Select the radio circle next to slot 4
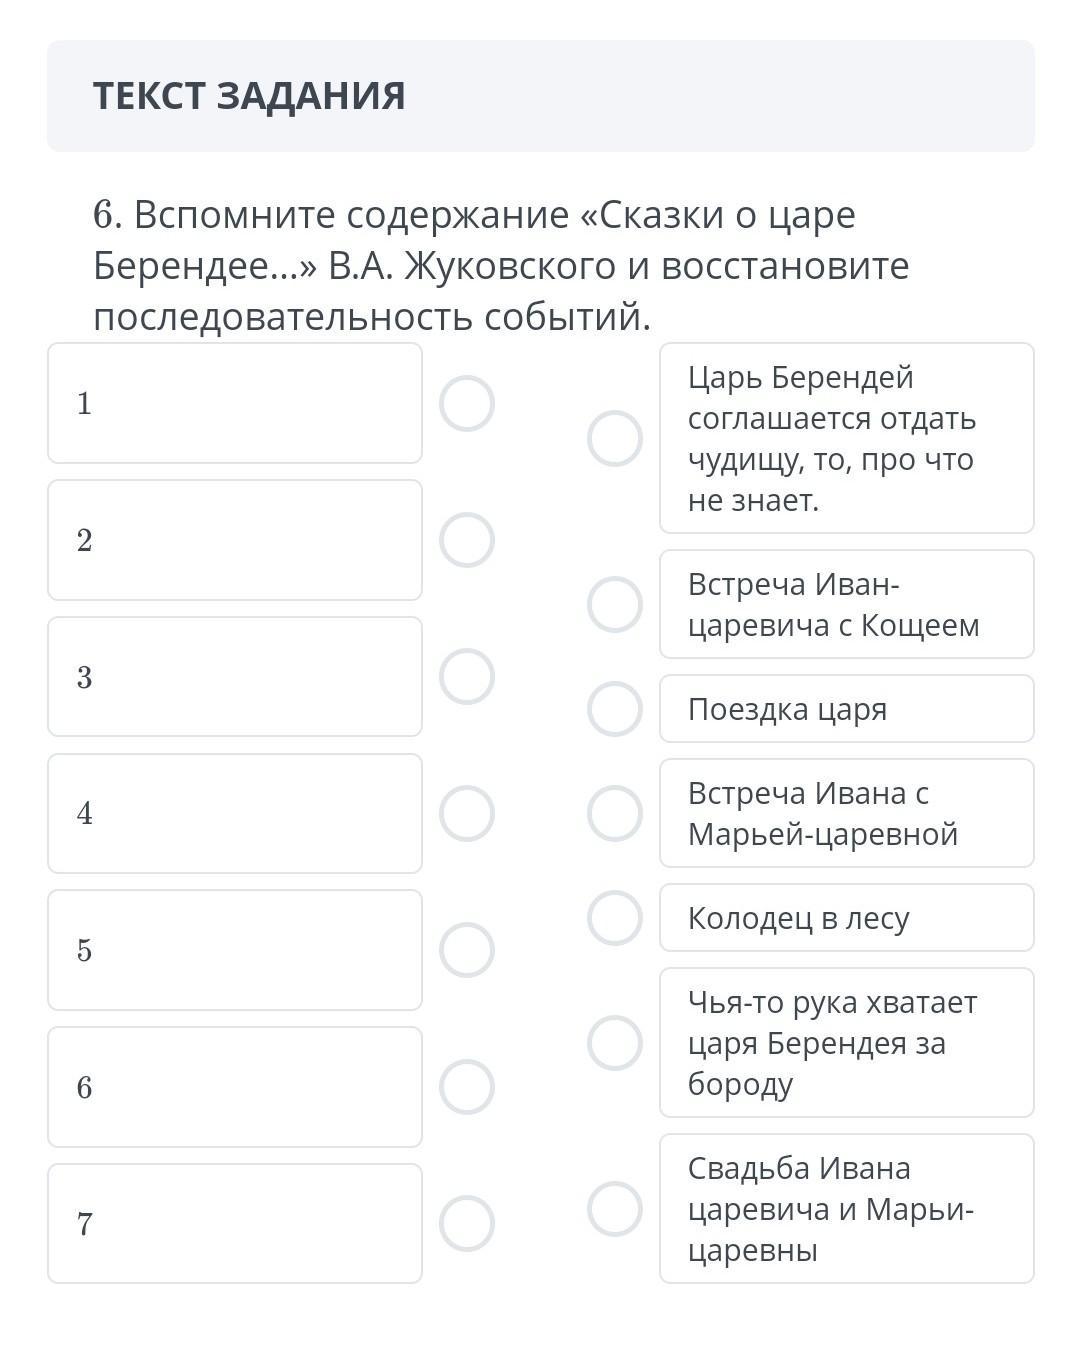 [467, 814]
